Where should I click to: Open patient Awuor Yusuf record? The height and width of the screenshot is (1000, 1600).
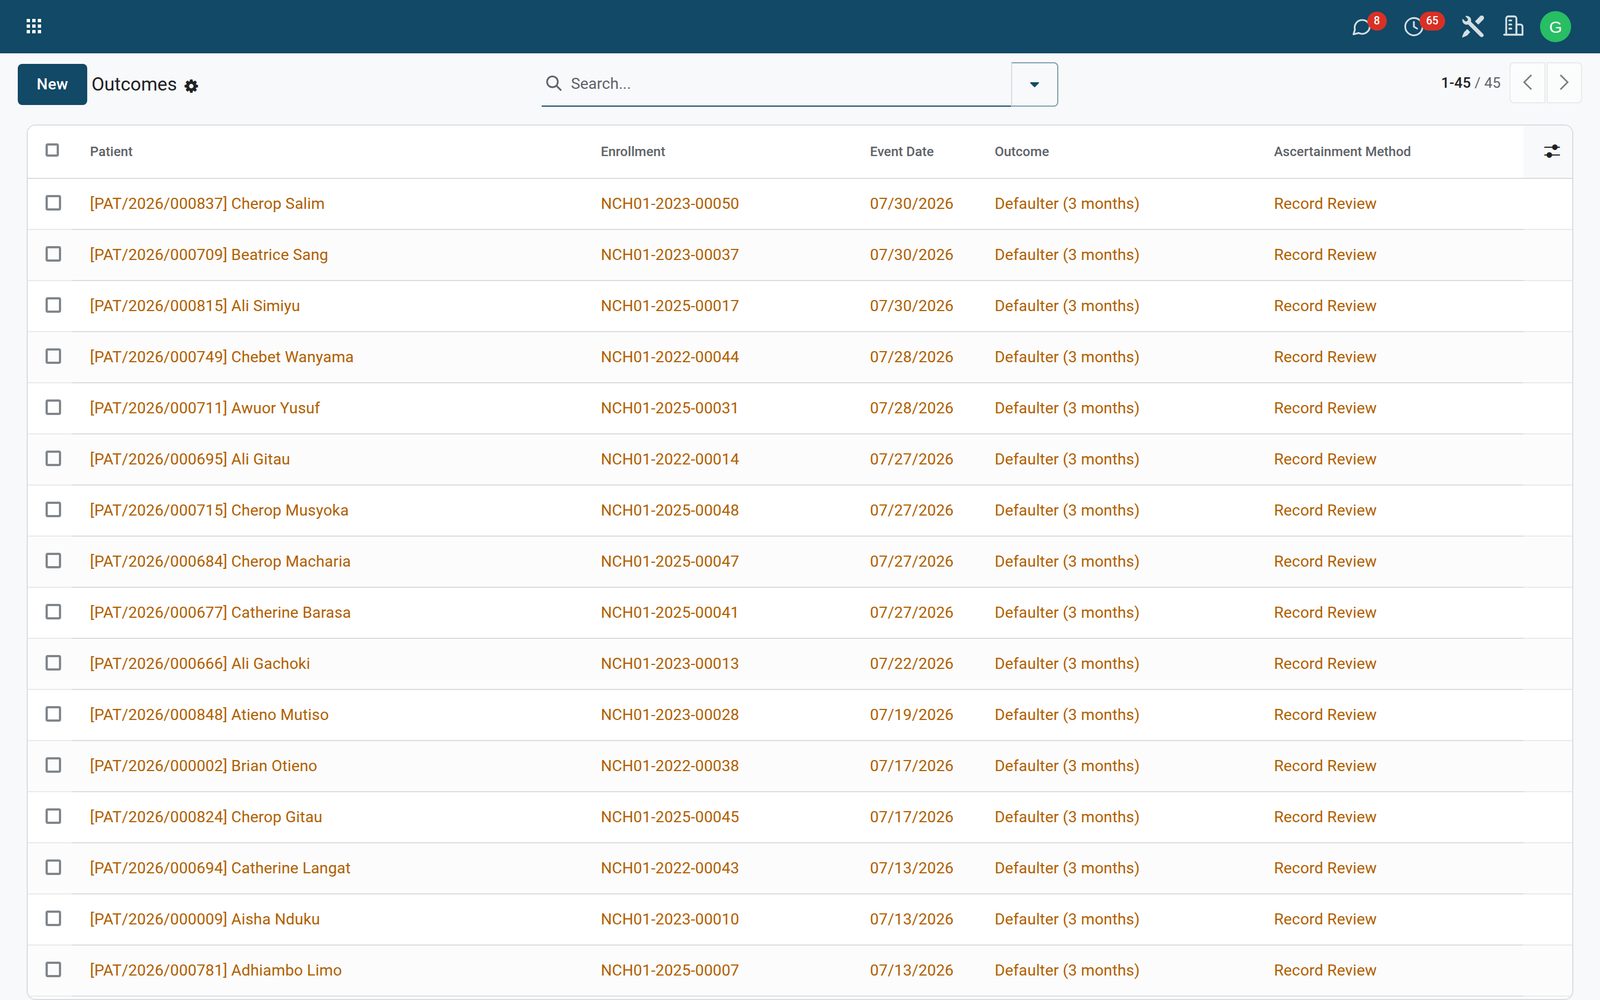[205, 408]
